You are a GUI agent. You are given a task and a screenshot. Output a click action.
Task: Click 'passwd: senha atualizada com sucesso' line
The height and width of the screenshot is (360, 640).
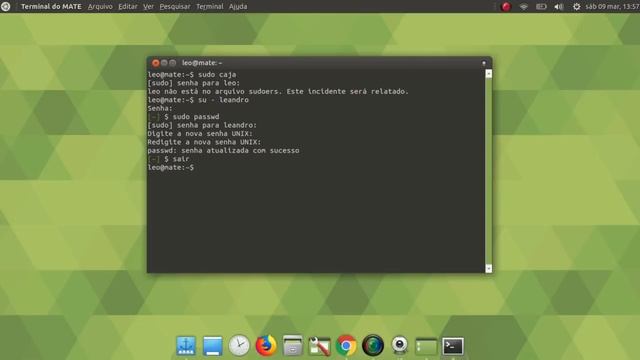pyautogui.click(x=224, y=151)
